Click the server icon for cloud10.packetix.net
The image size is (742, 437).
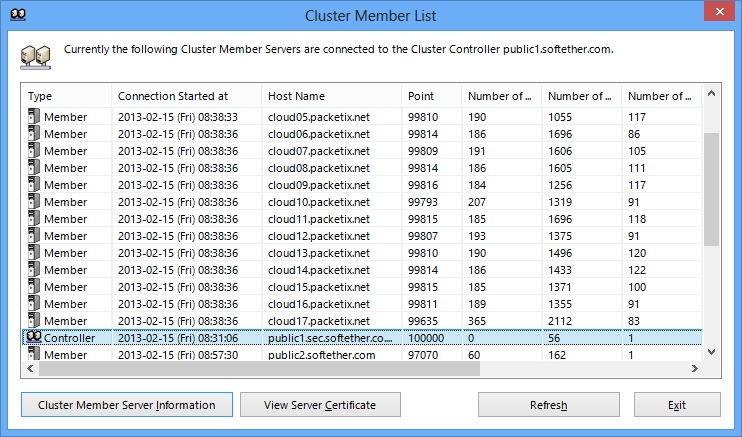(x=34, y=201)
